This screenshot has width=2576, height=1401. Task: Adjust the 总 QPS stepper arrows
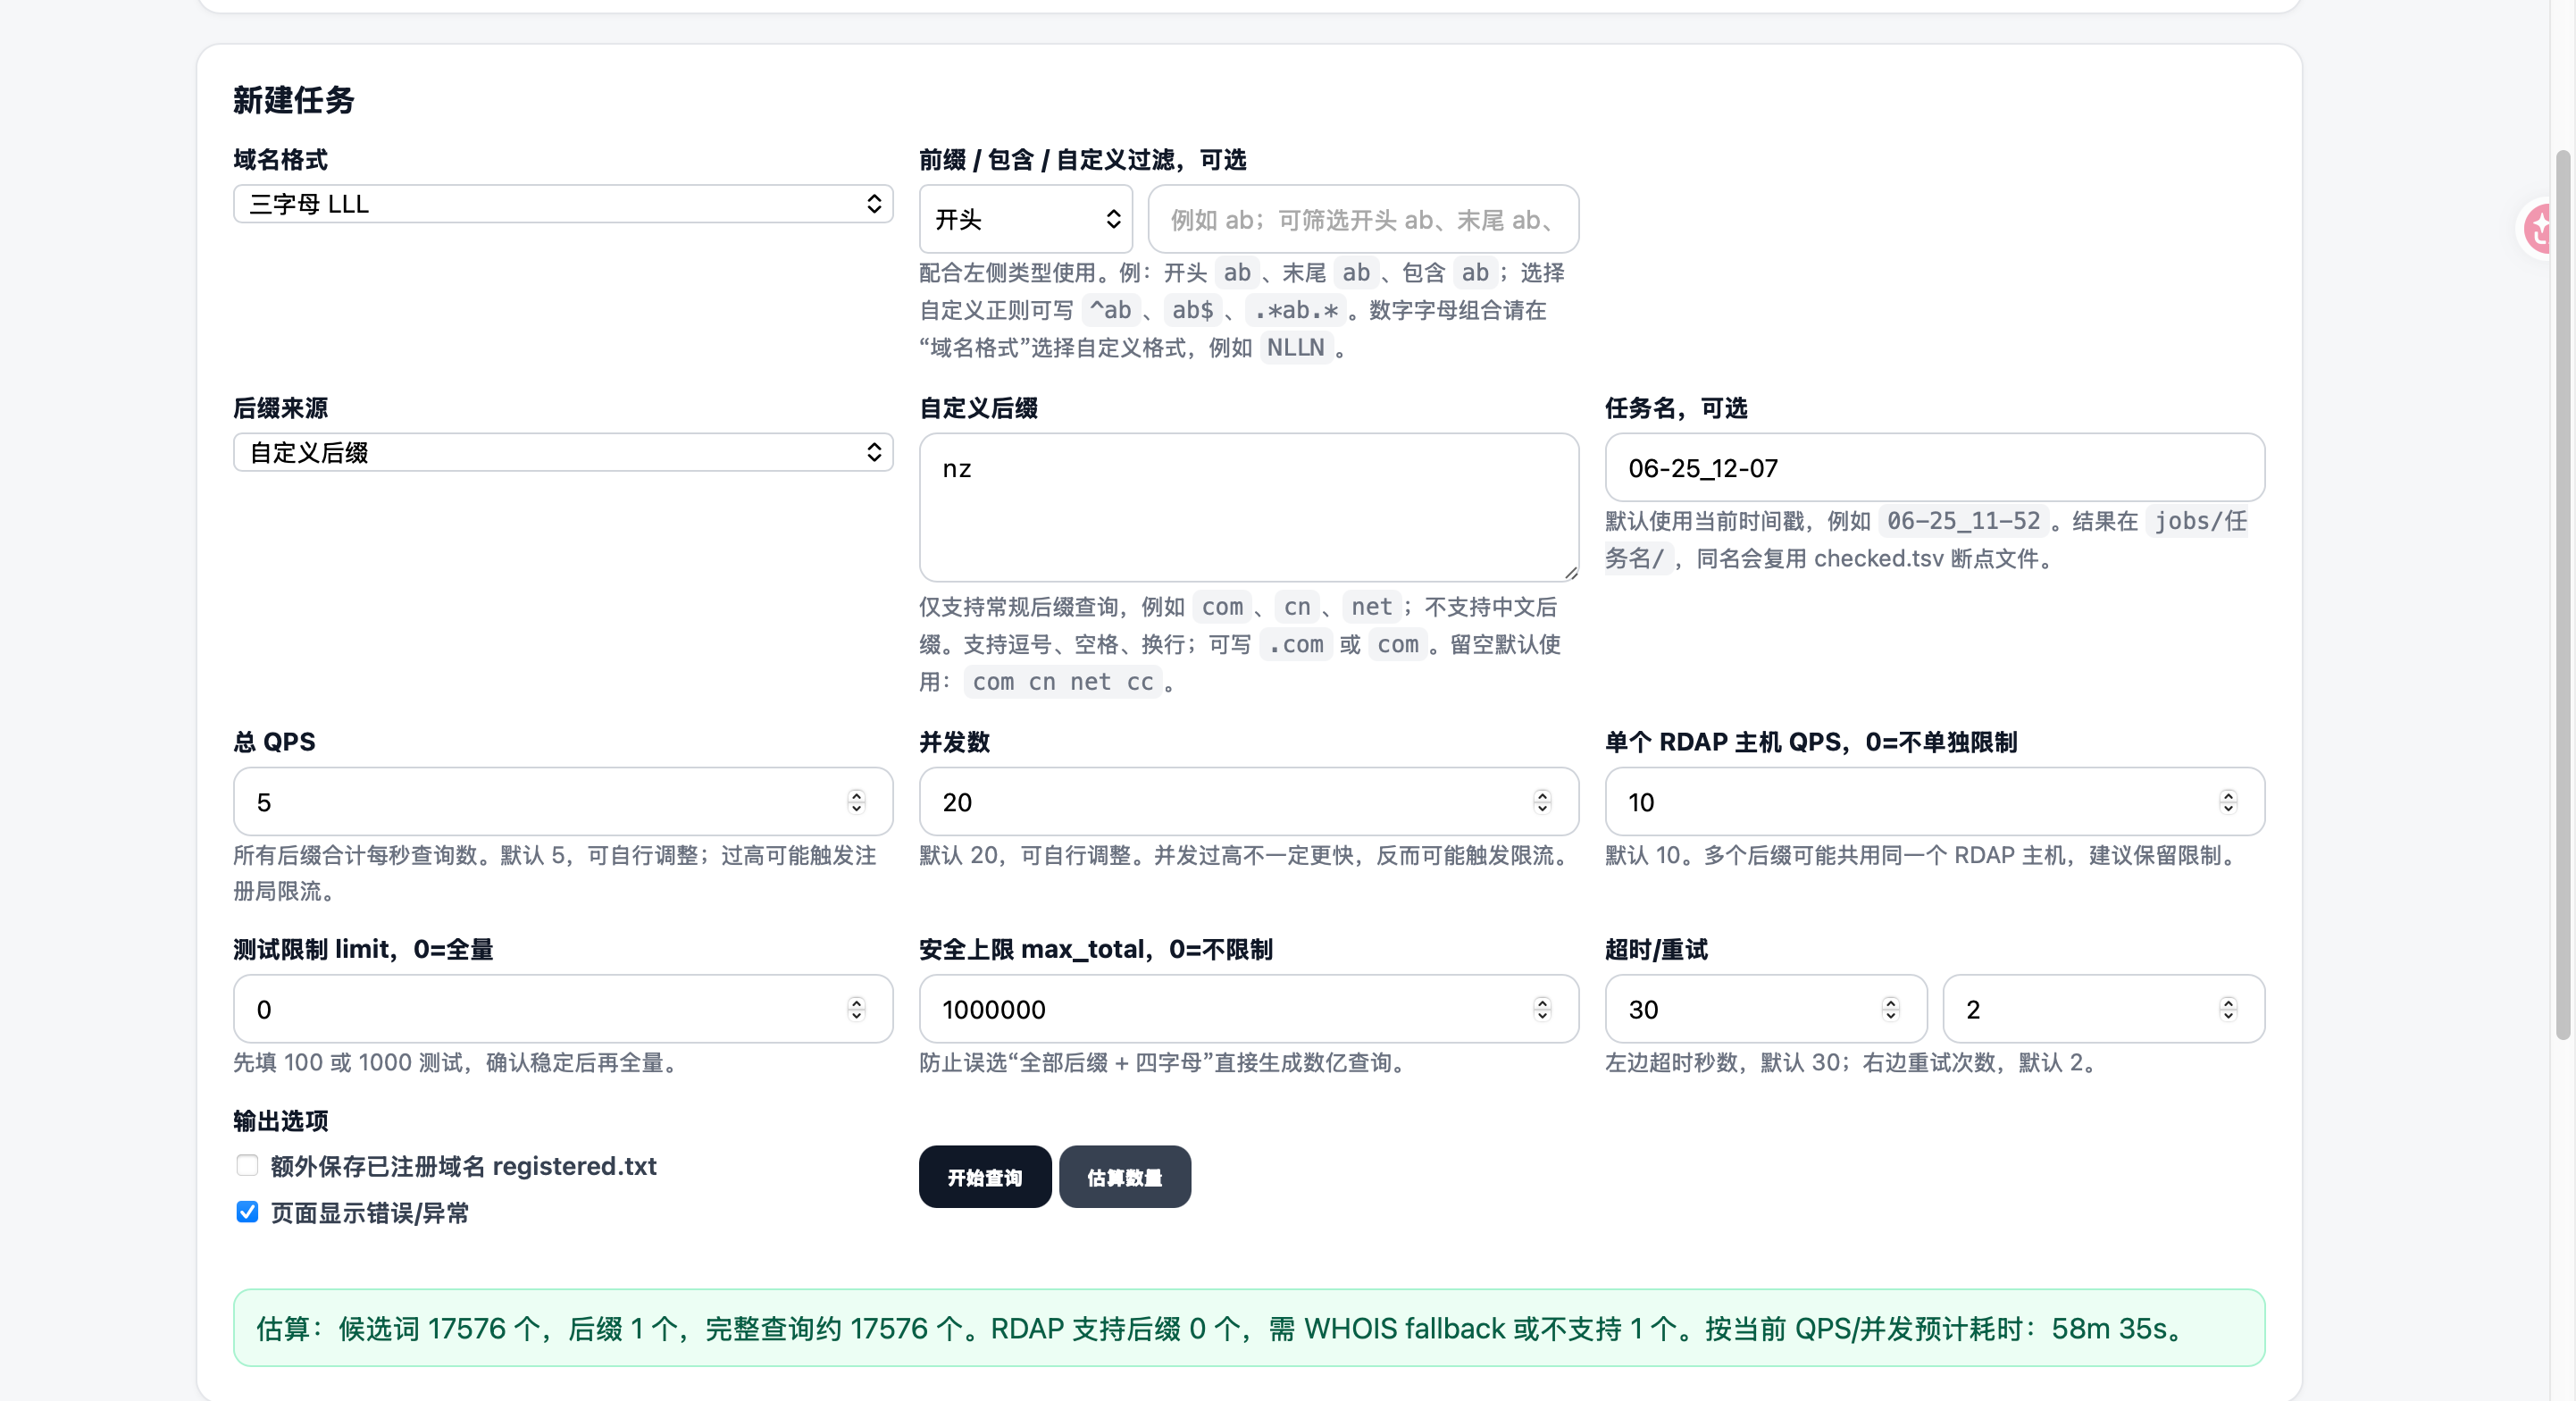tap(856, 802)
